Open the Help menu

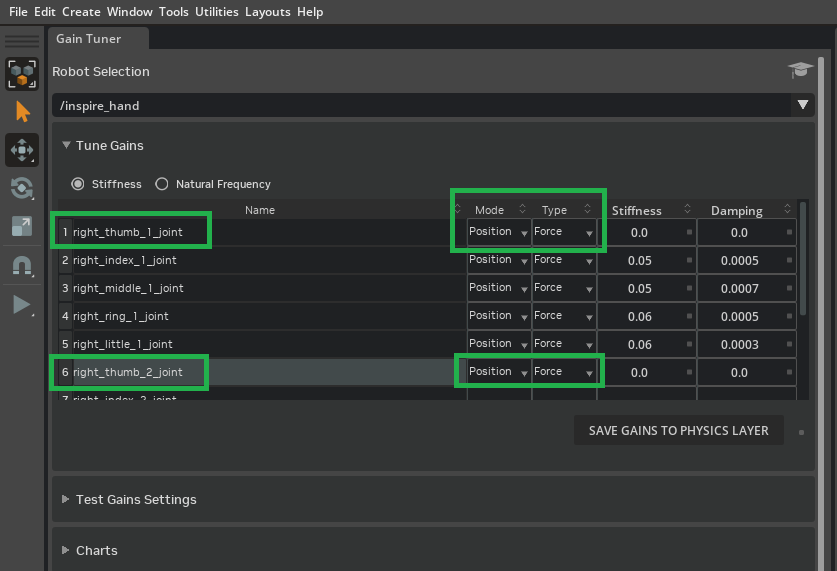(x=310, y=12)
